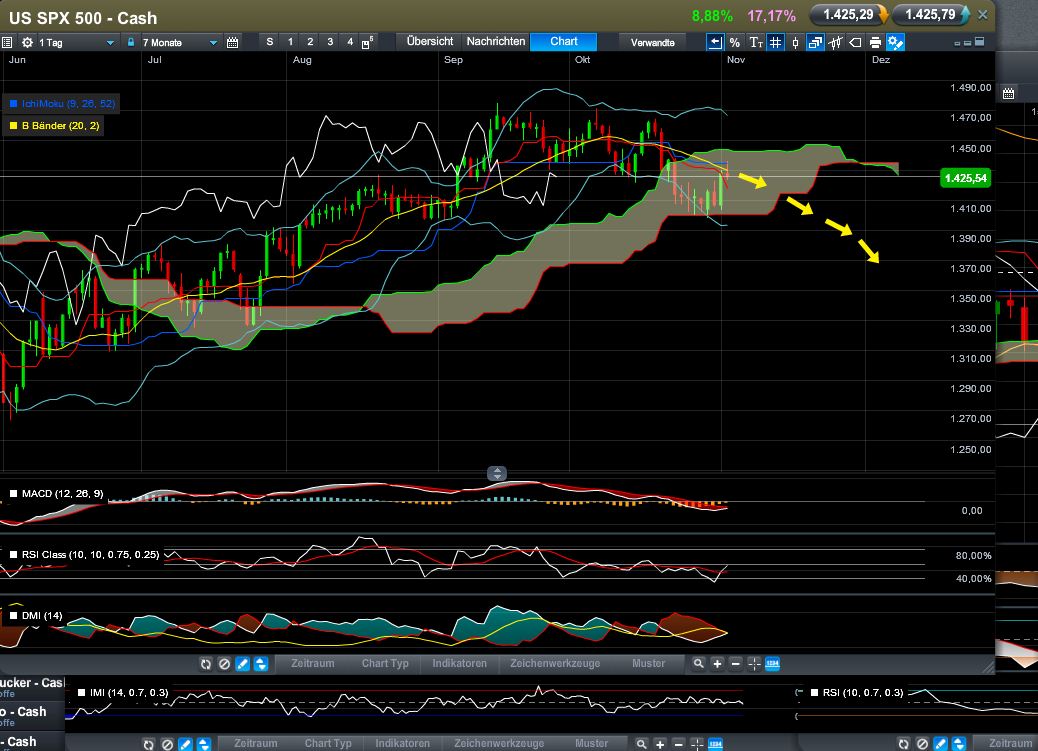Open the Chart Typ menu in main chart toolbar
The image size is (1038, 751).
(x=385, y=664)
